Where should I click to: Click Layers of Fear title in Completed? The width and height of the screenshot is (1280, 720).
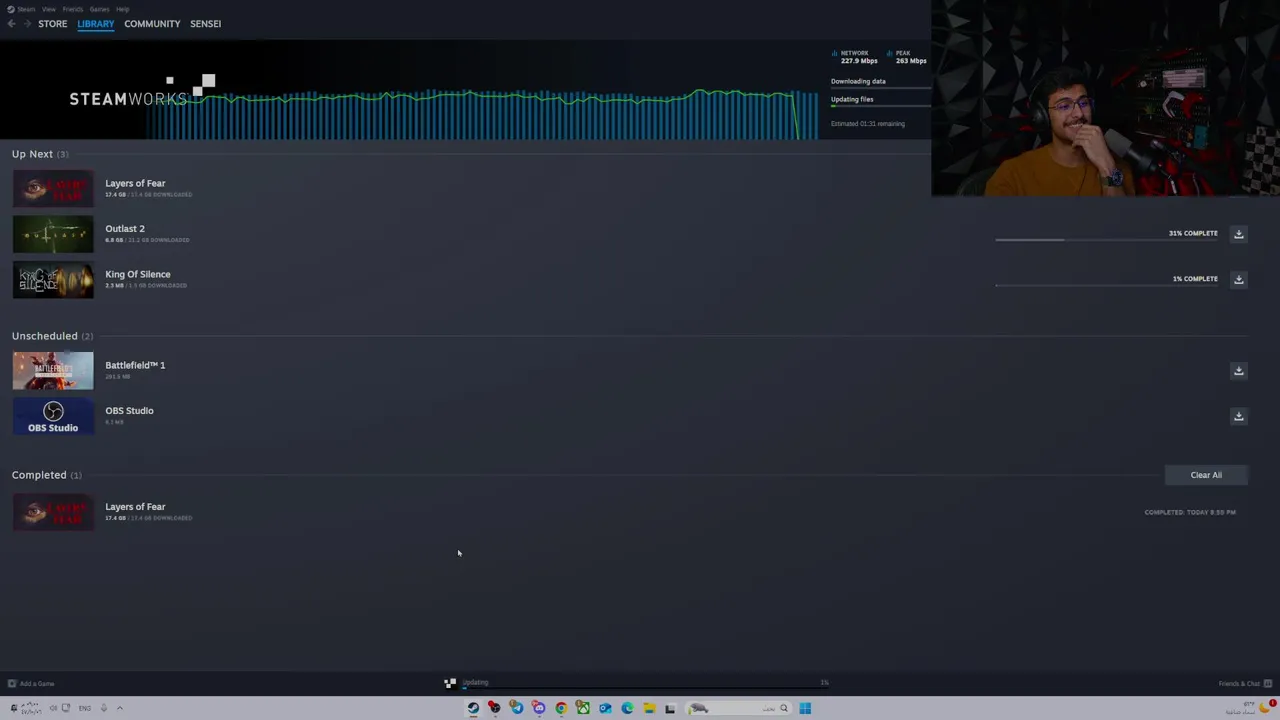(135, 507)
